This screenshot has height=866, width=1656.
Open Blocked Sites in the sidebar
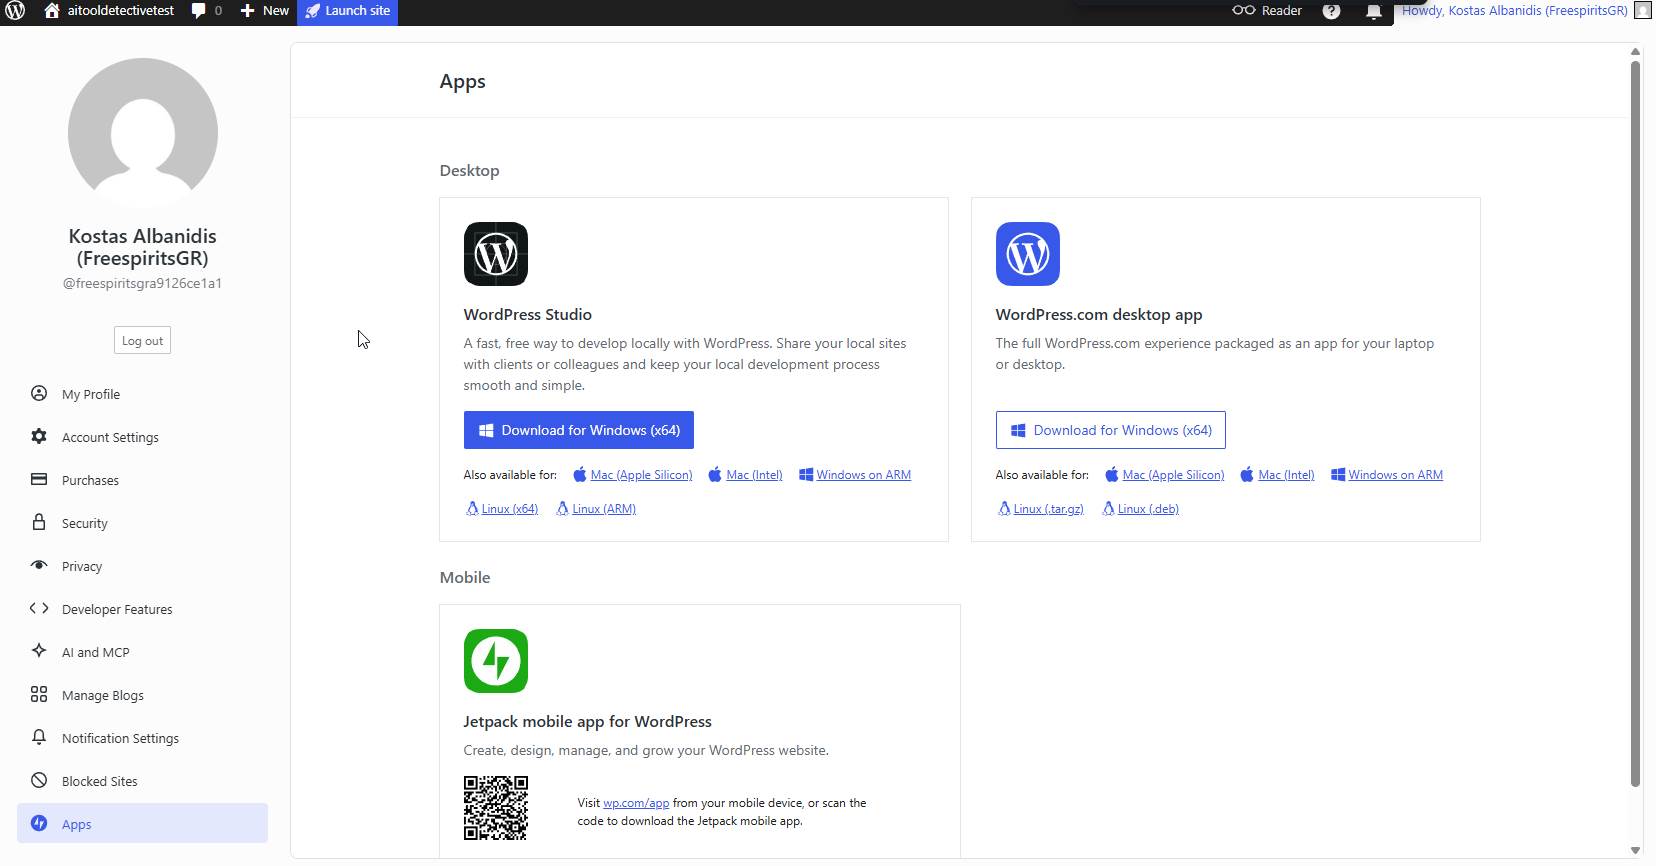click(x=142, y=781)
